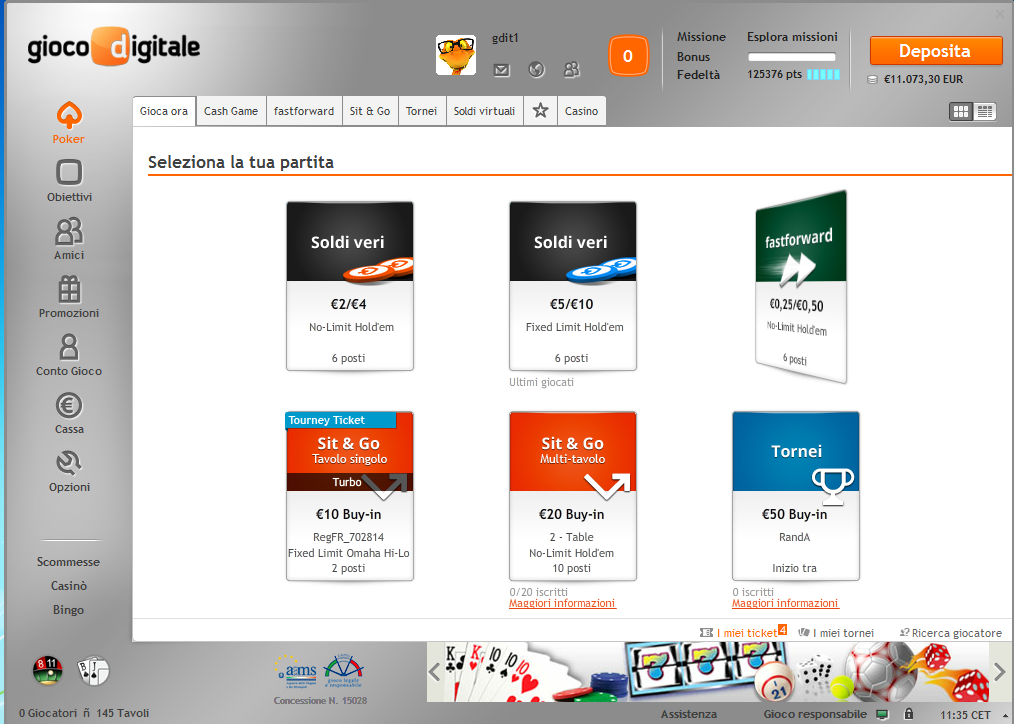Click the Bonus progress bar
Viewport: 1014px width, 724px height.
click(792, 57)
